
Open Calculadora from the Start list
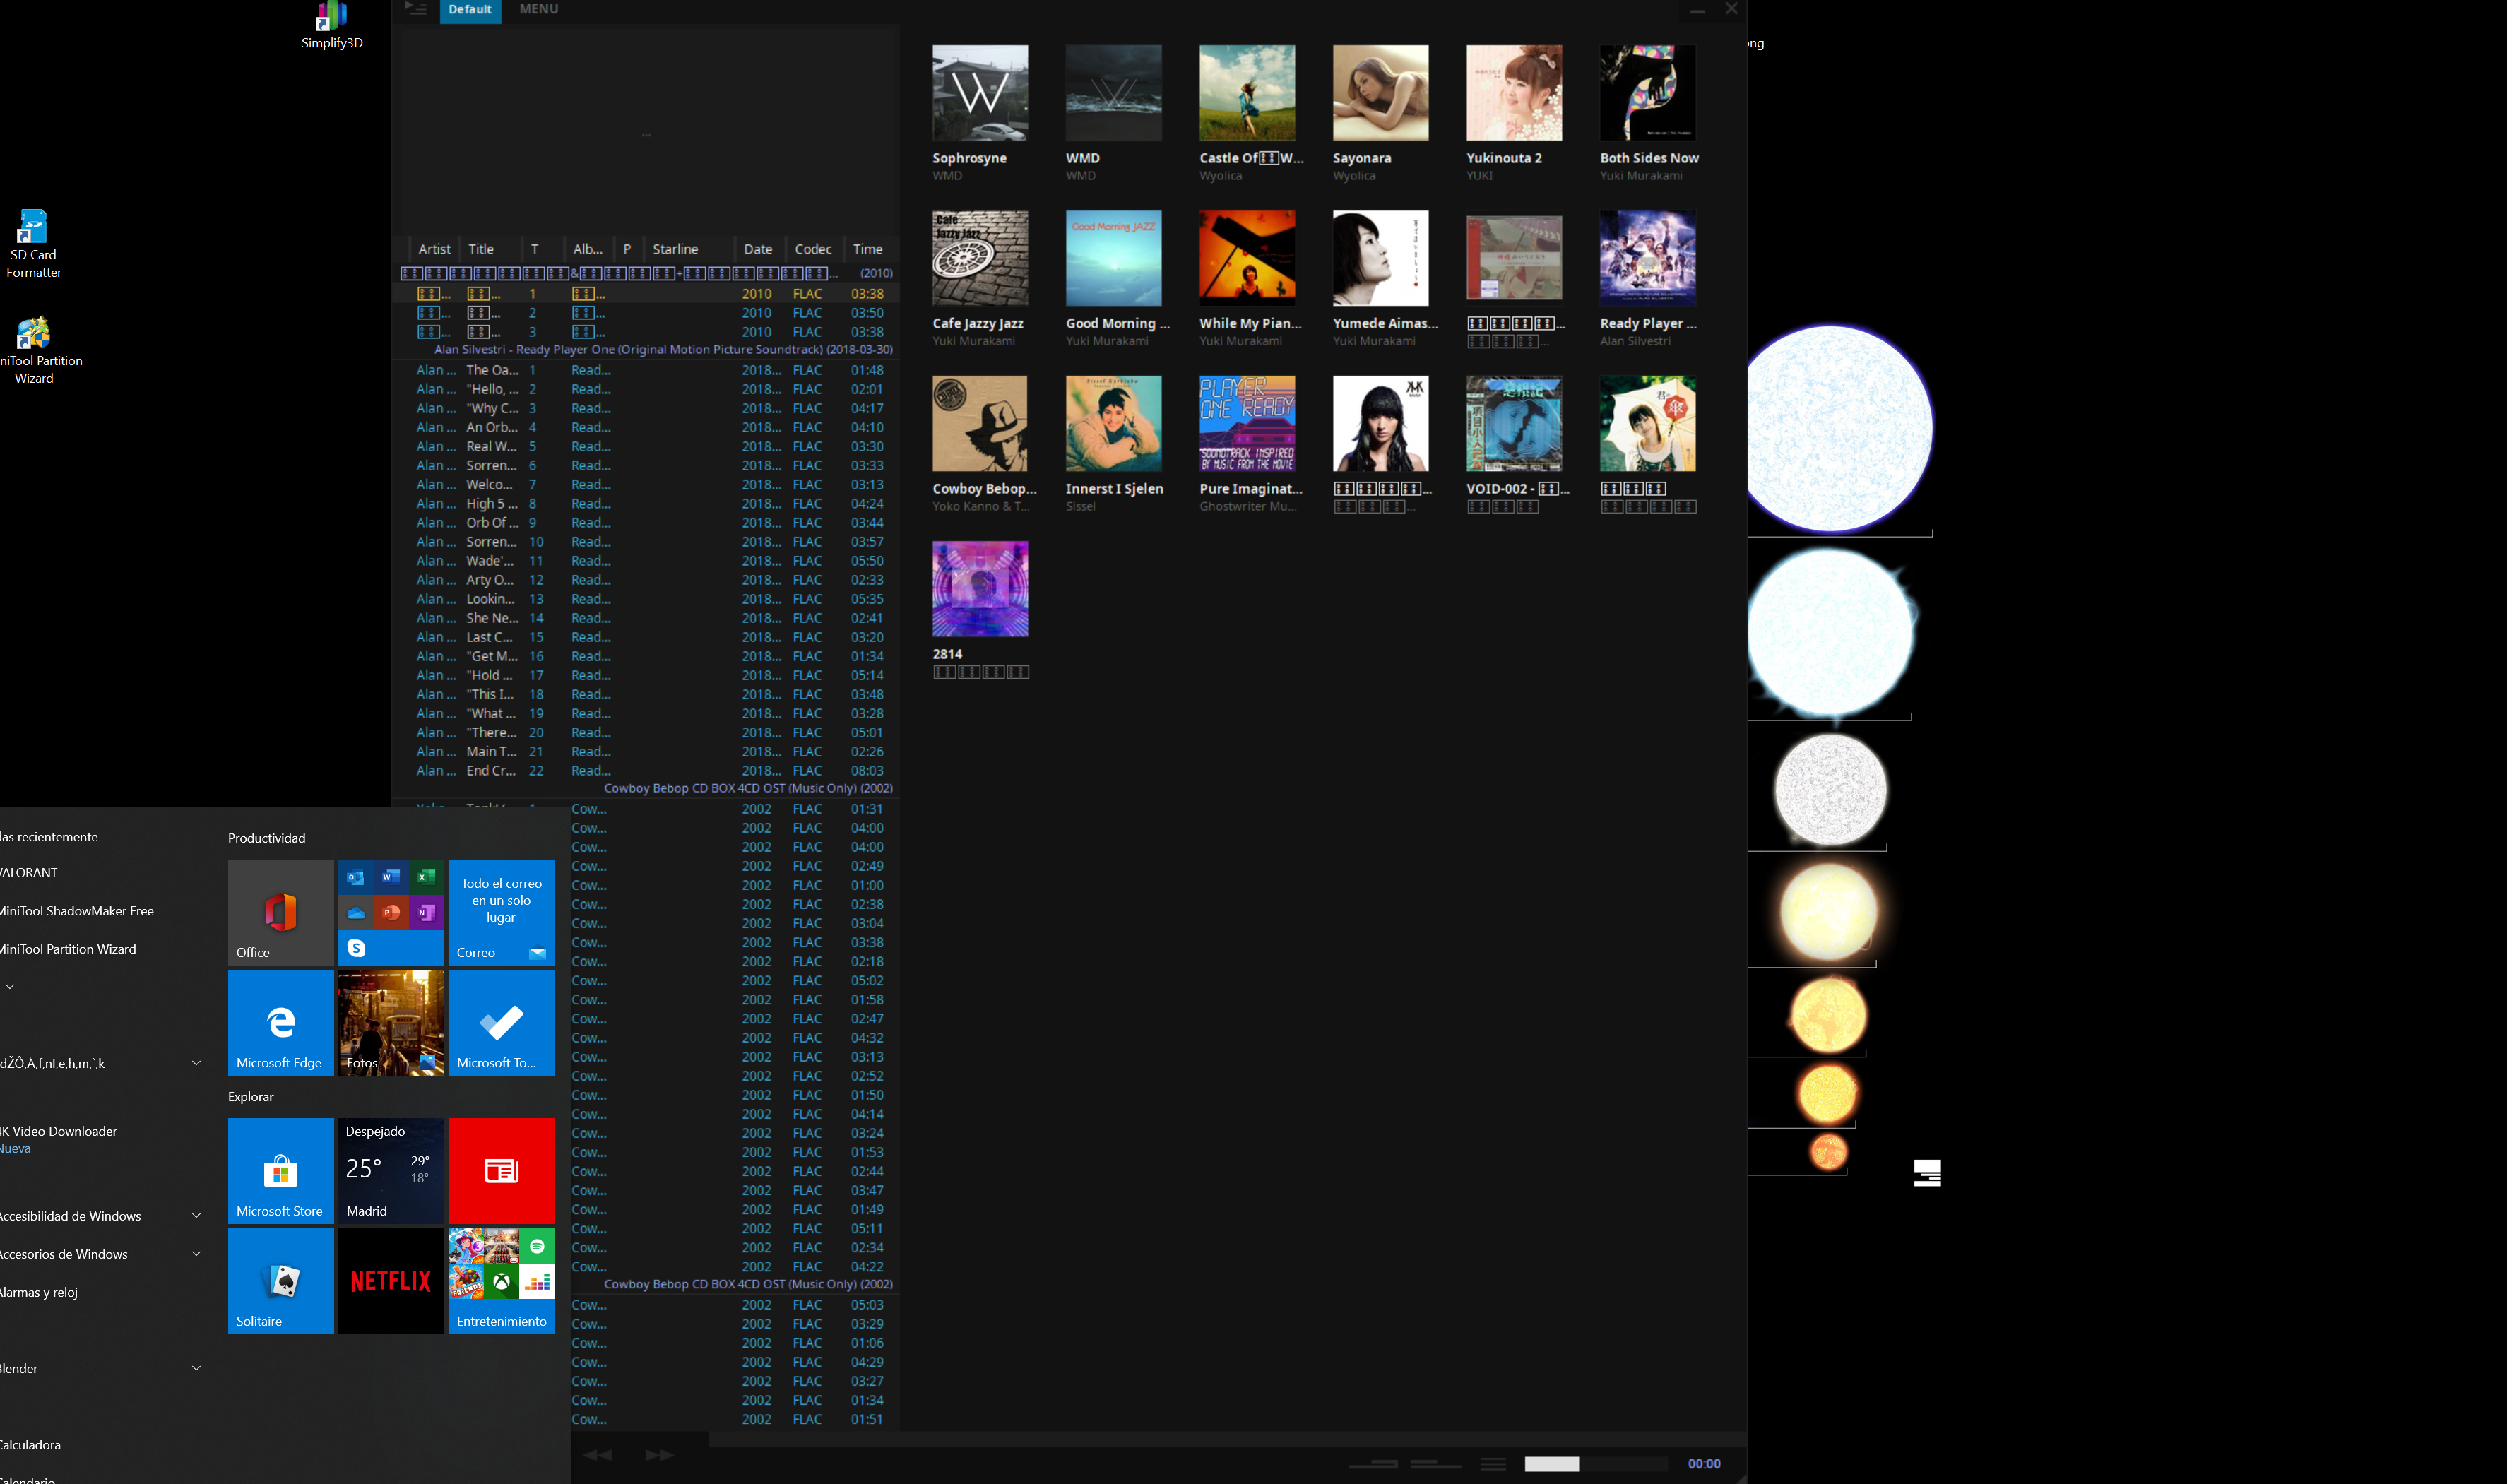point(30,1445)
